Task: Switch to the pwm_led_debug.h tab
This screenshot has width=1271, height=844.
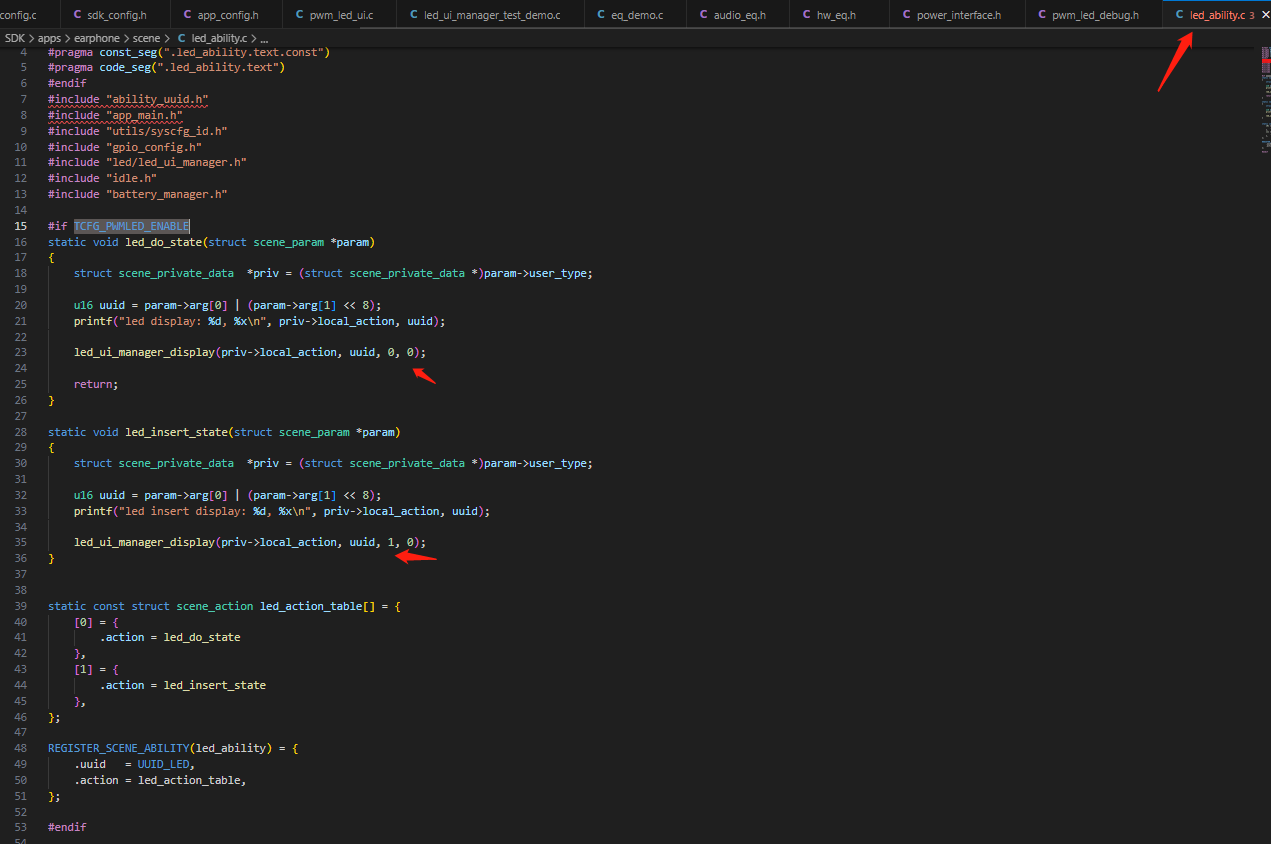Action: point(1094,15)
